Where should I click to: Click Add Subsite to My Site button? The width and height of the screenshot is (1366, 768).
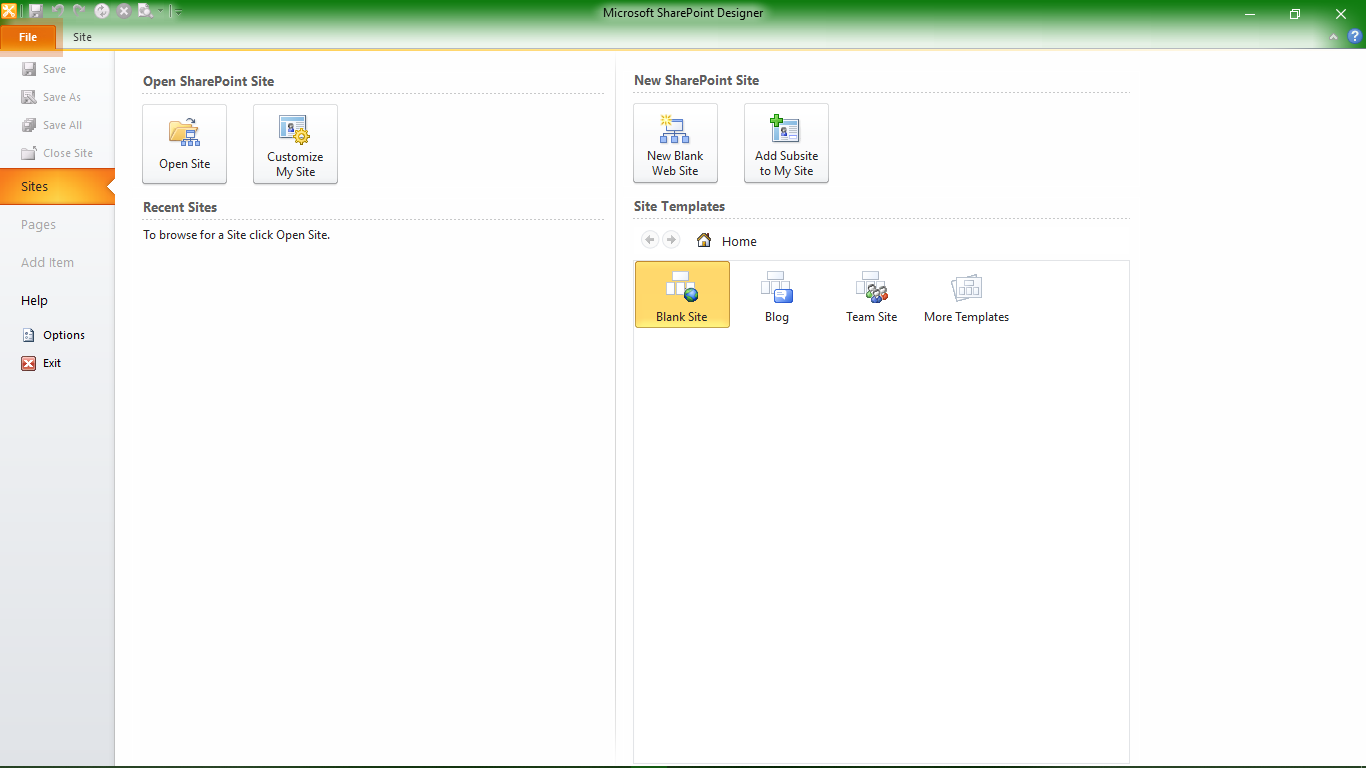click(x=786, y=143)
